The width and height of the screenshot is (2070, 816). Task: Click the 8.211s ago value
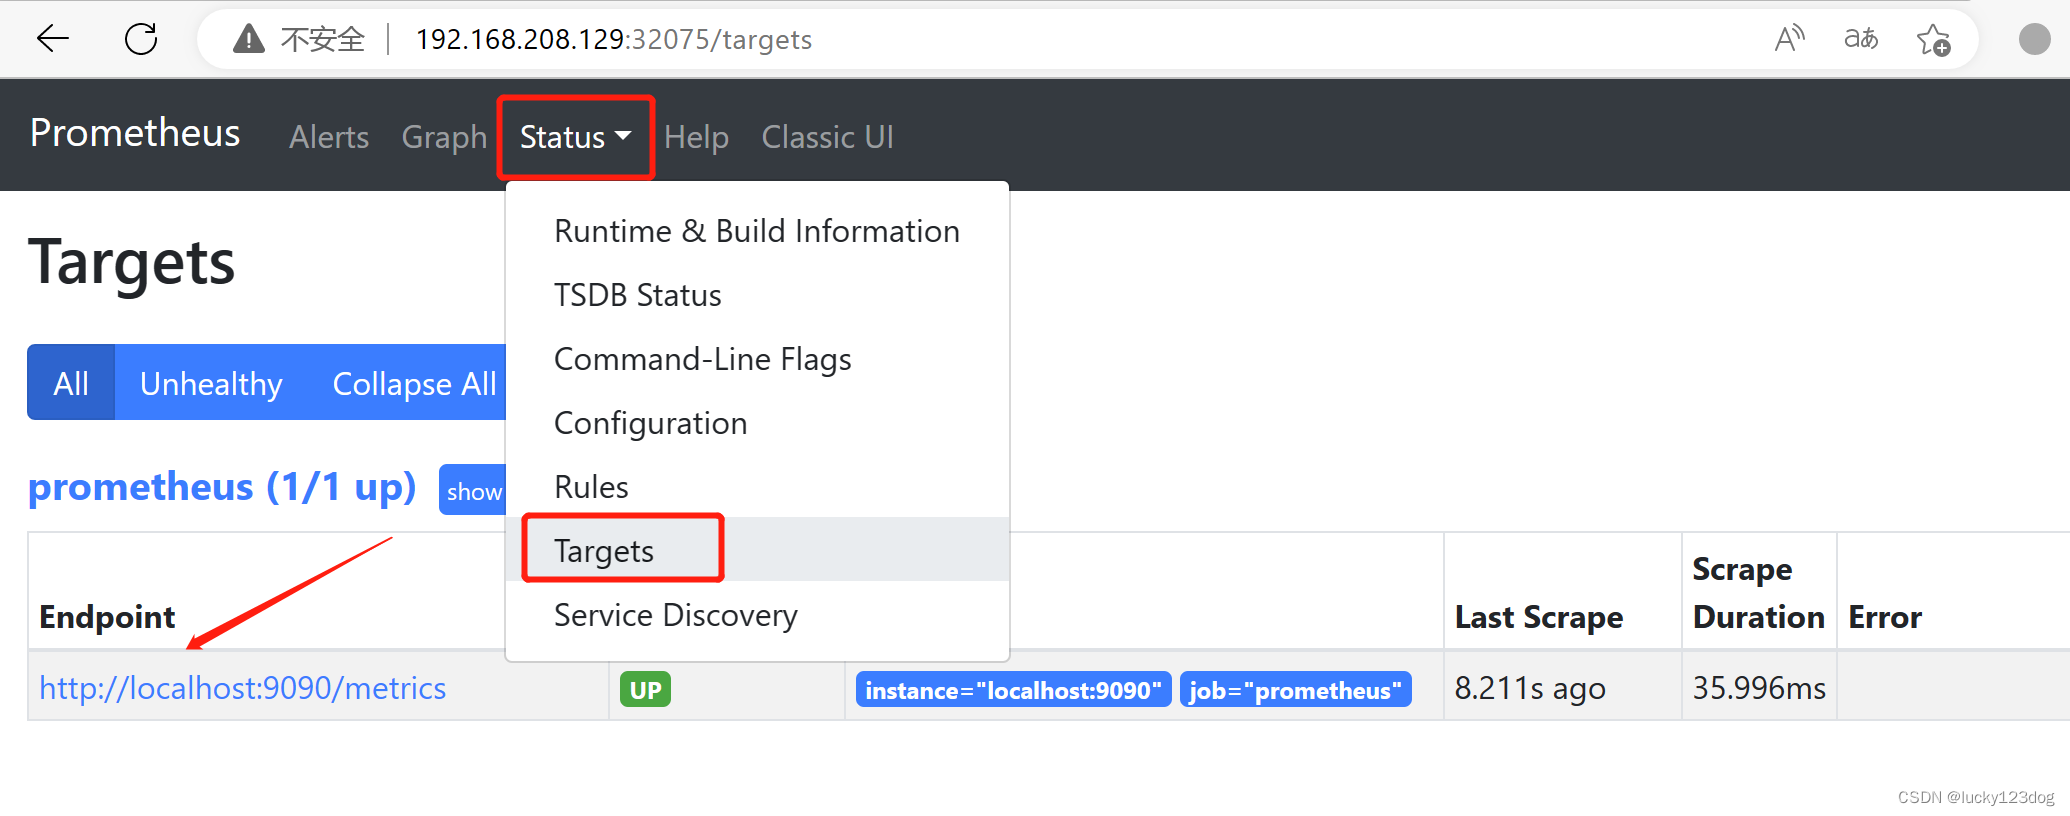[x=1530, y=688]
